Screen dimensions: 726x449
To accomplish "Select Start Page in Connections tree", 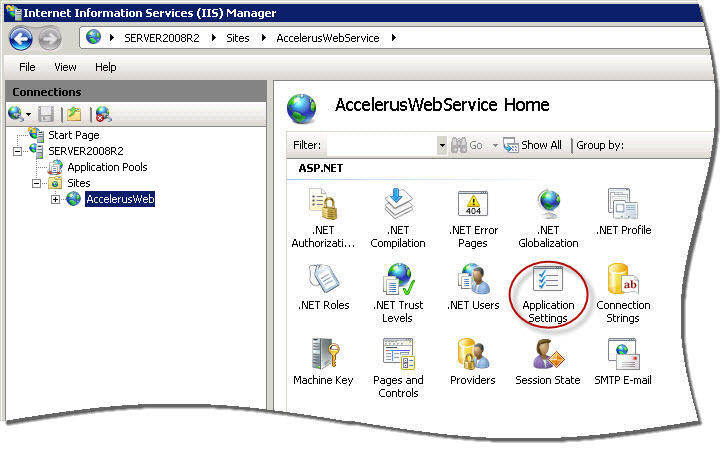I will click(x=74, y=135).
